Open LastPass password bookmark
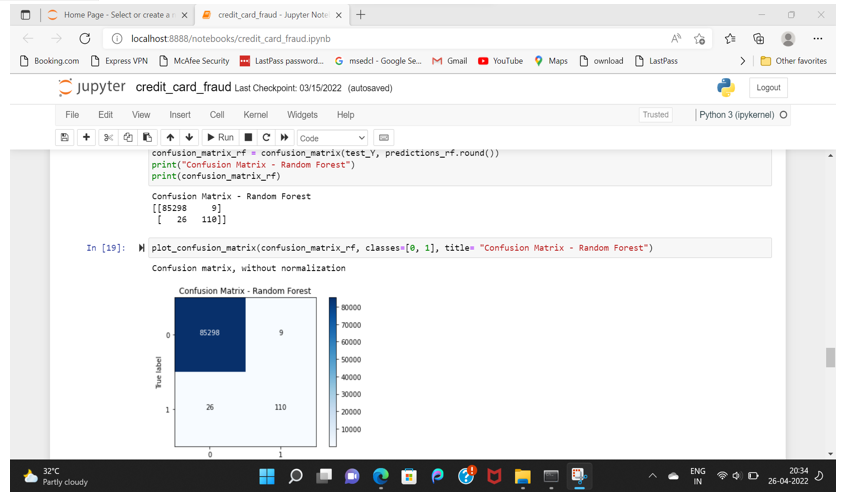This screenshot has height=496, width=852. [282, 61]
